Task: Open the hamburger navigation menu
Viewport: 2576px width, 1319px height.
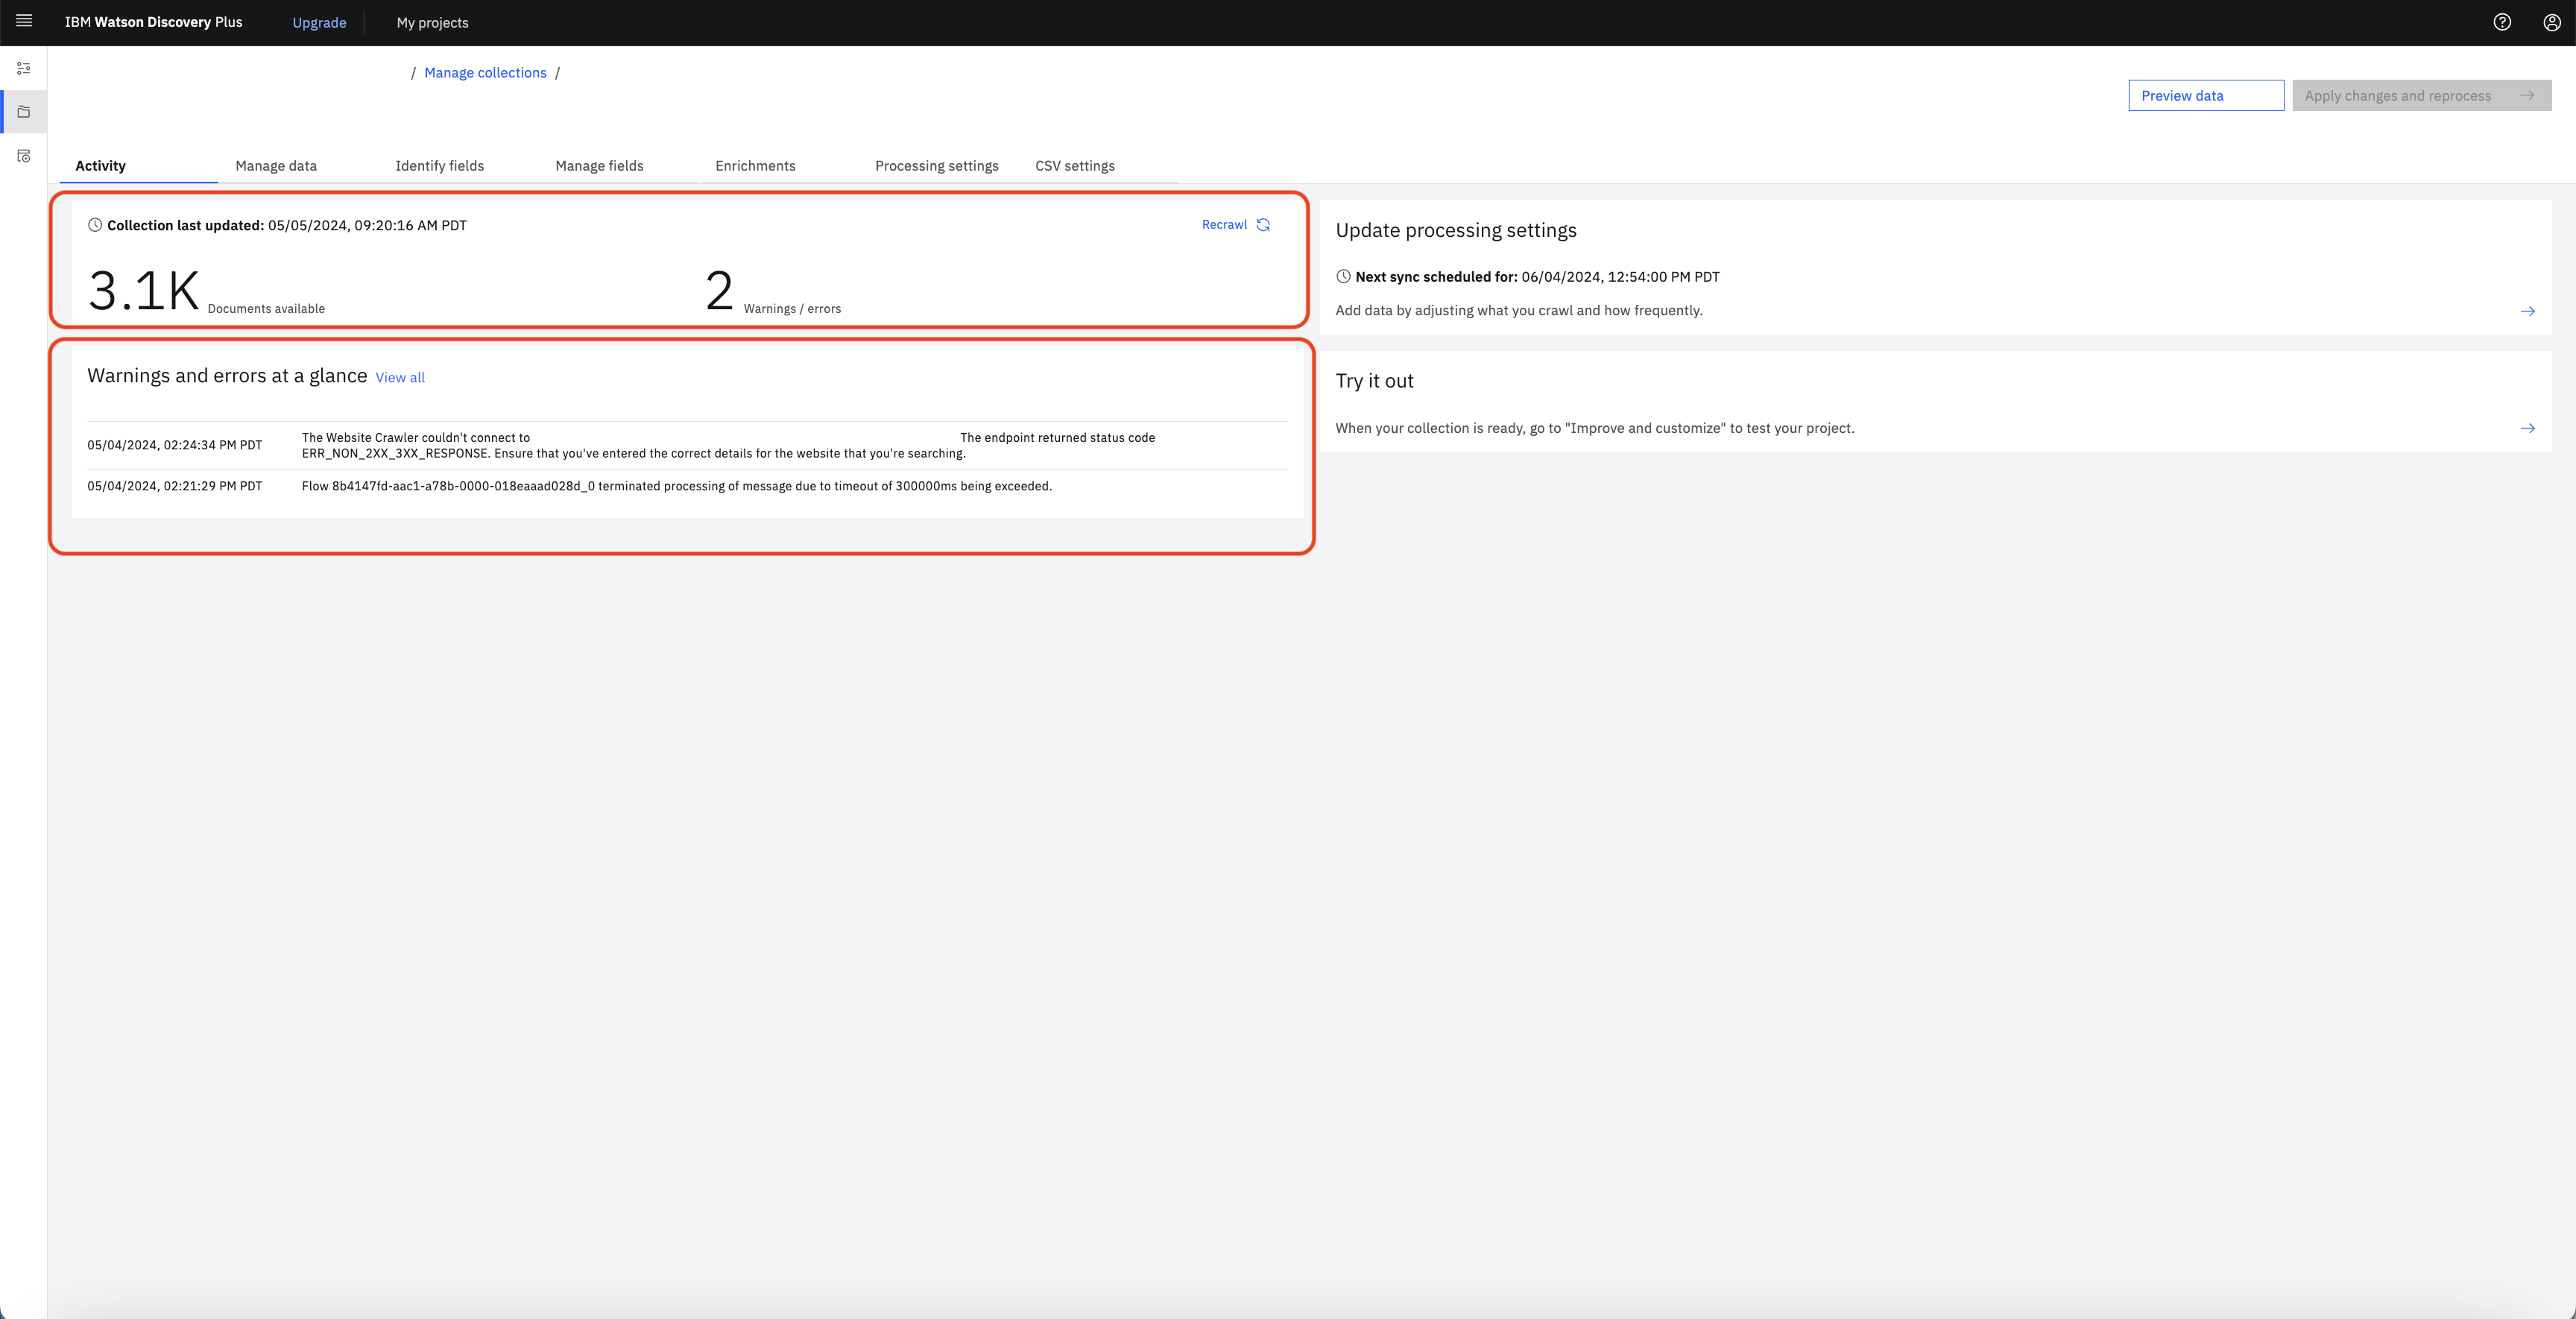Action: (24, 21)
